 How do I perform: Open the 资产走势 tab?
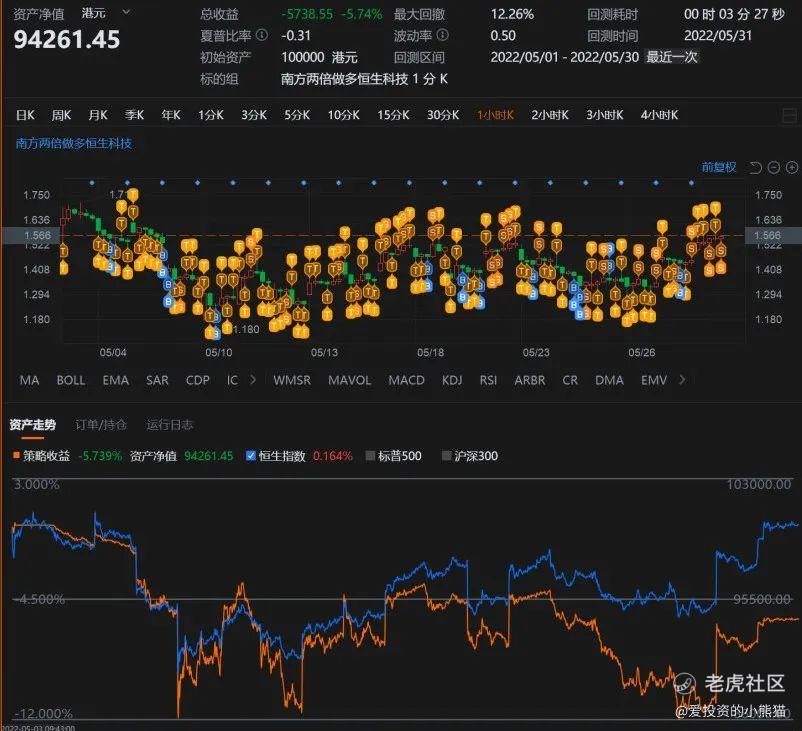33,425
